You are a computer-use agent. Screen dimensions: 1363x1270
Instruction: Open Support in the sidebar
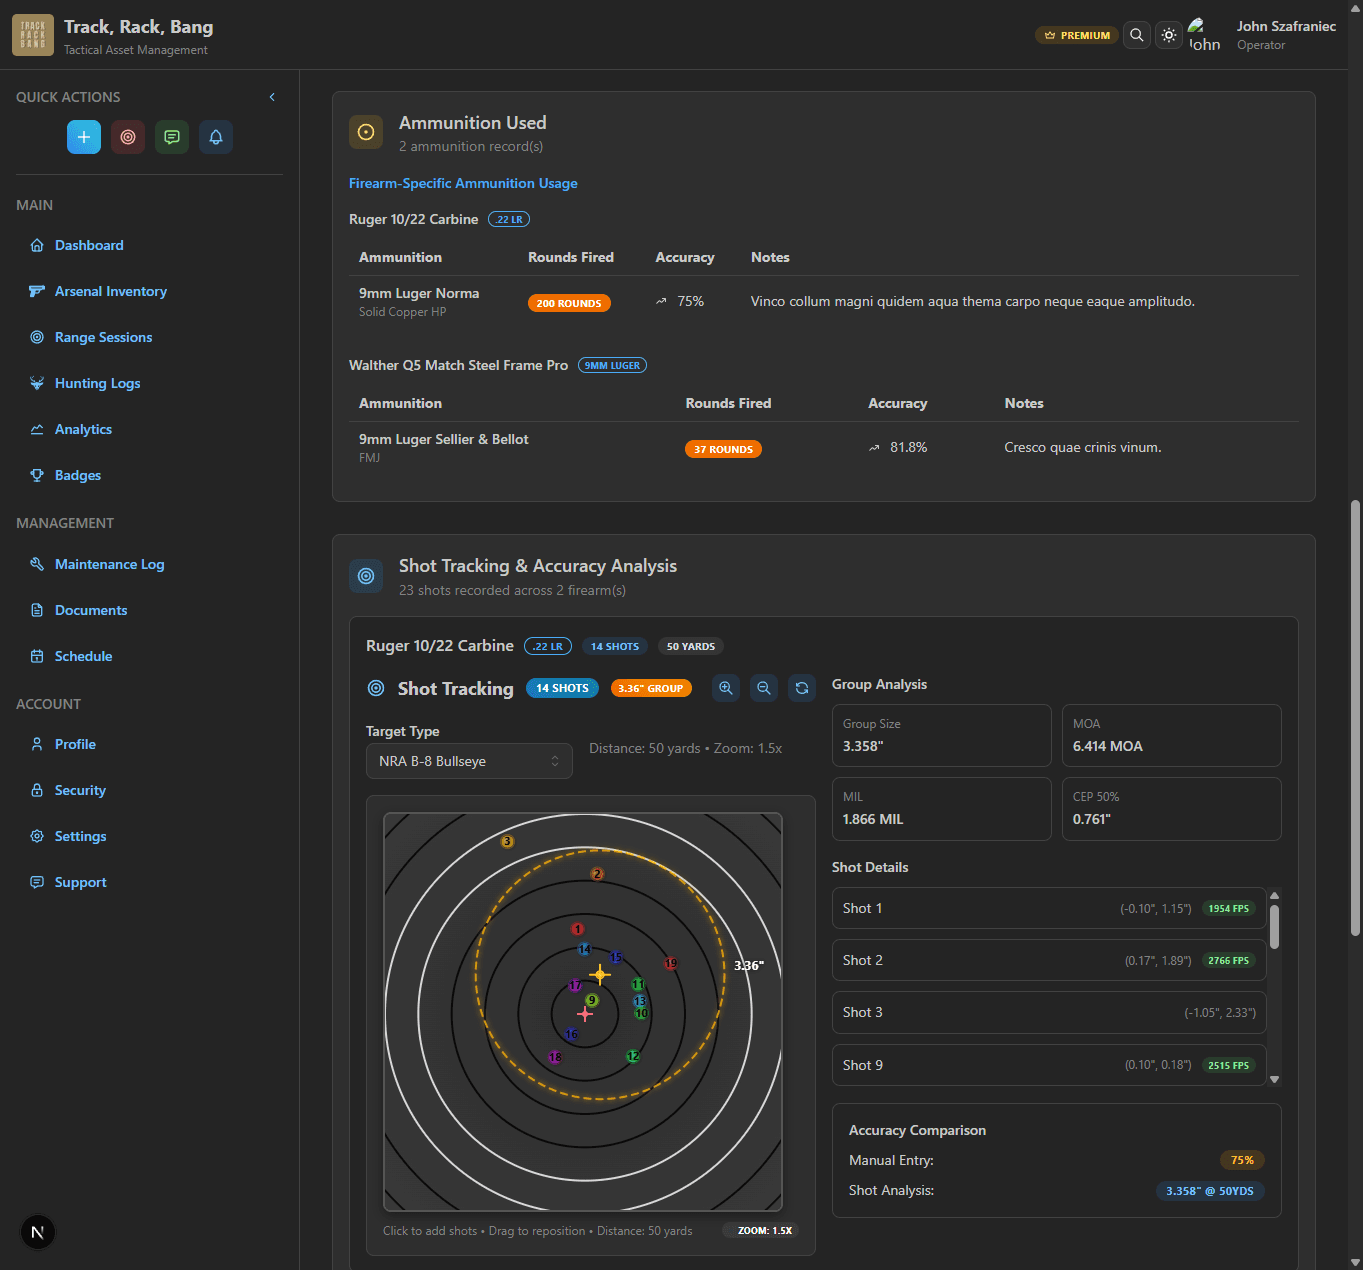[80, 882]
